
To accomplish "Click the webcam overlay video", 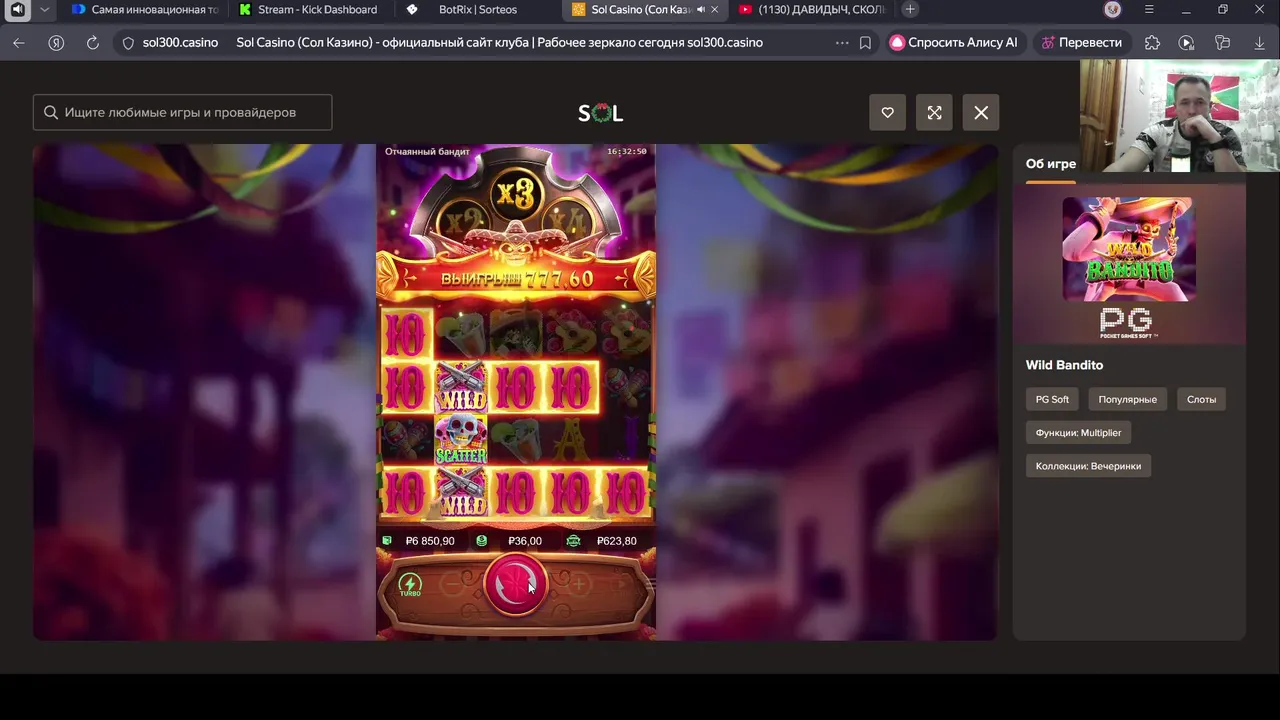I will coord(1180,116).
